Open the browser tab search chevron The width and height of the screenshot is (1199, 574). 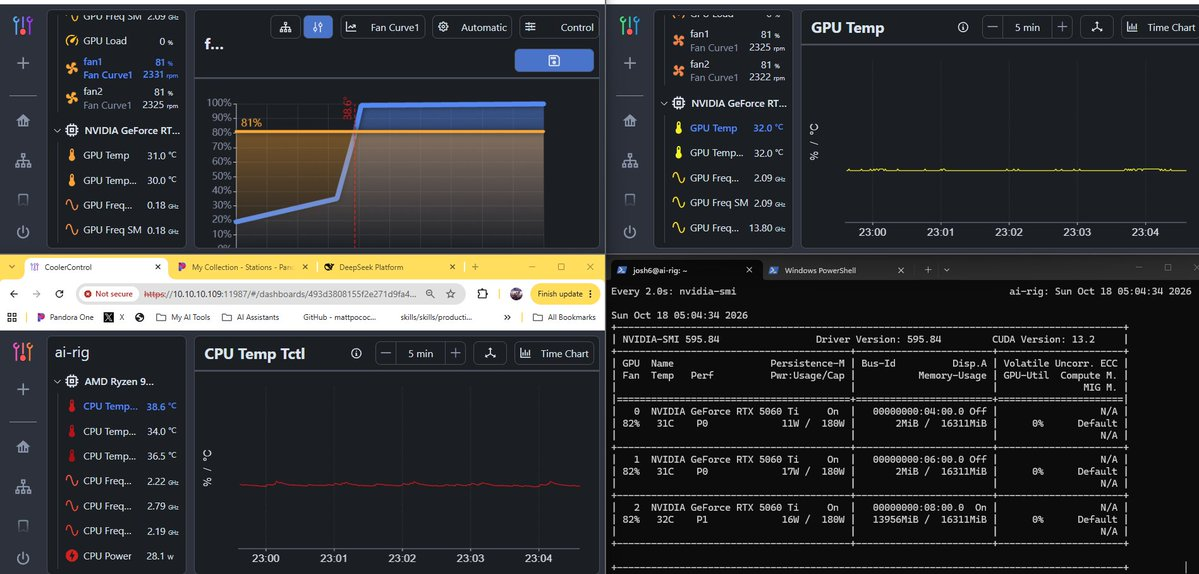11,267
